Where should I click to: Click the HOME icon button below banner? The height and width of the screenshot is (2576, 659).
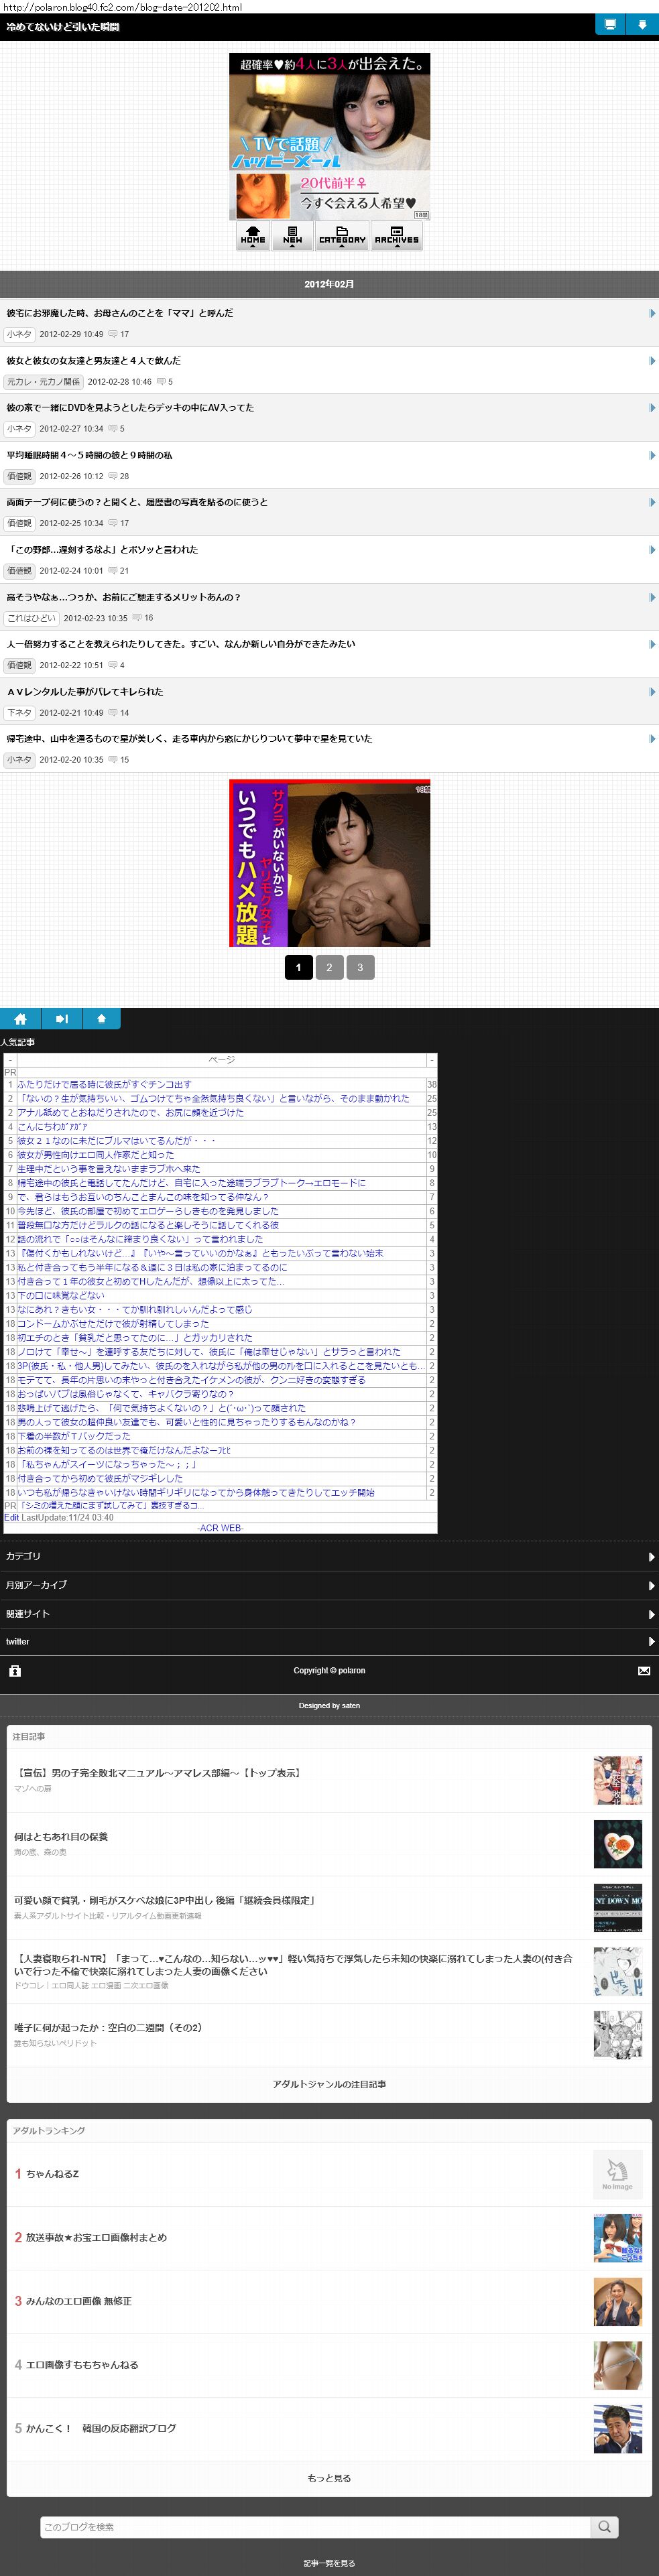coord(253,236)
